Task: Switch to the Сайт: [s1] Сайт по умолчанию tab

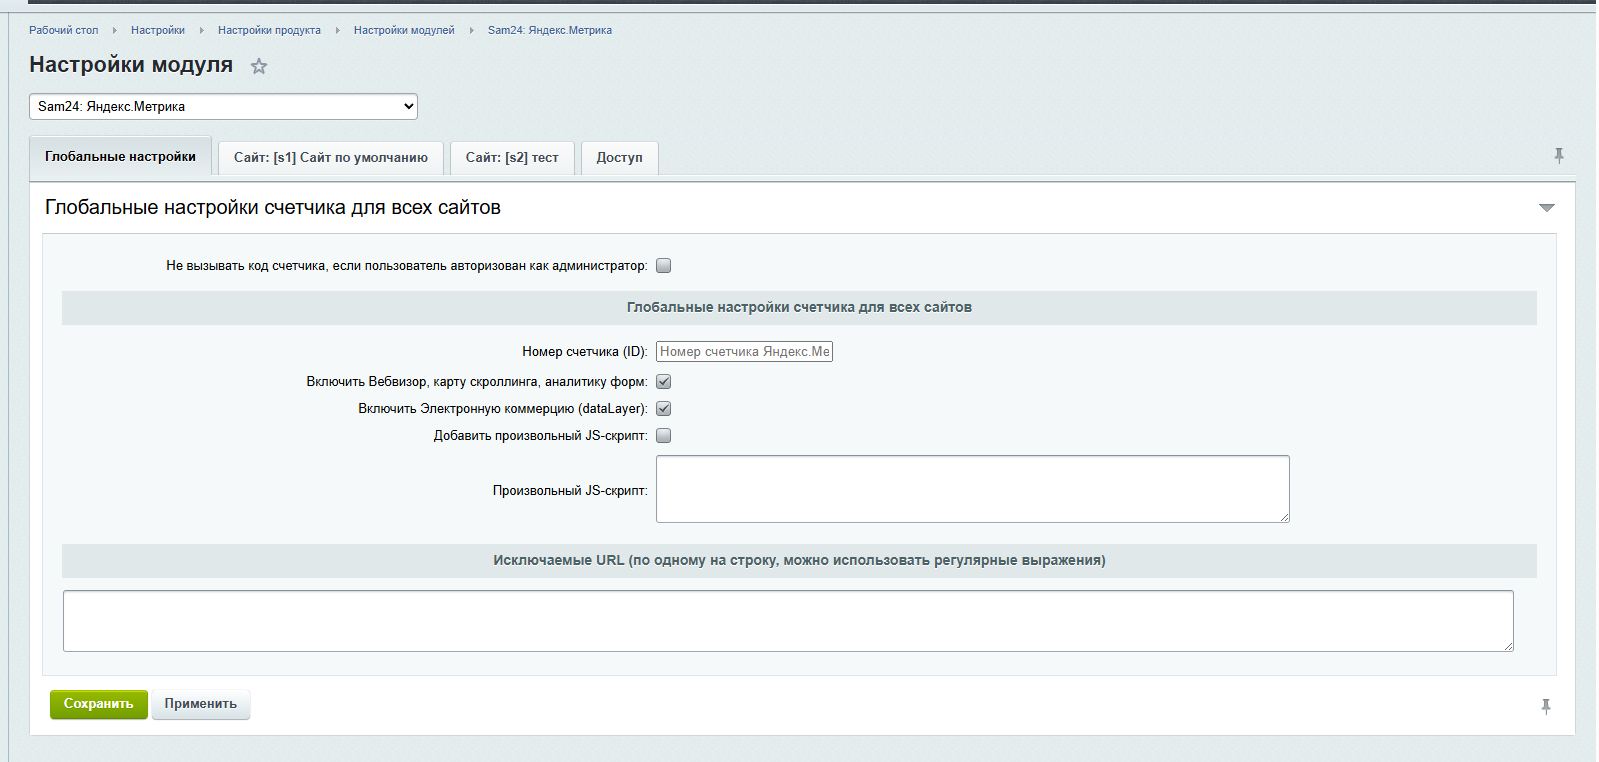Action: (330, 158)
